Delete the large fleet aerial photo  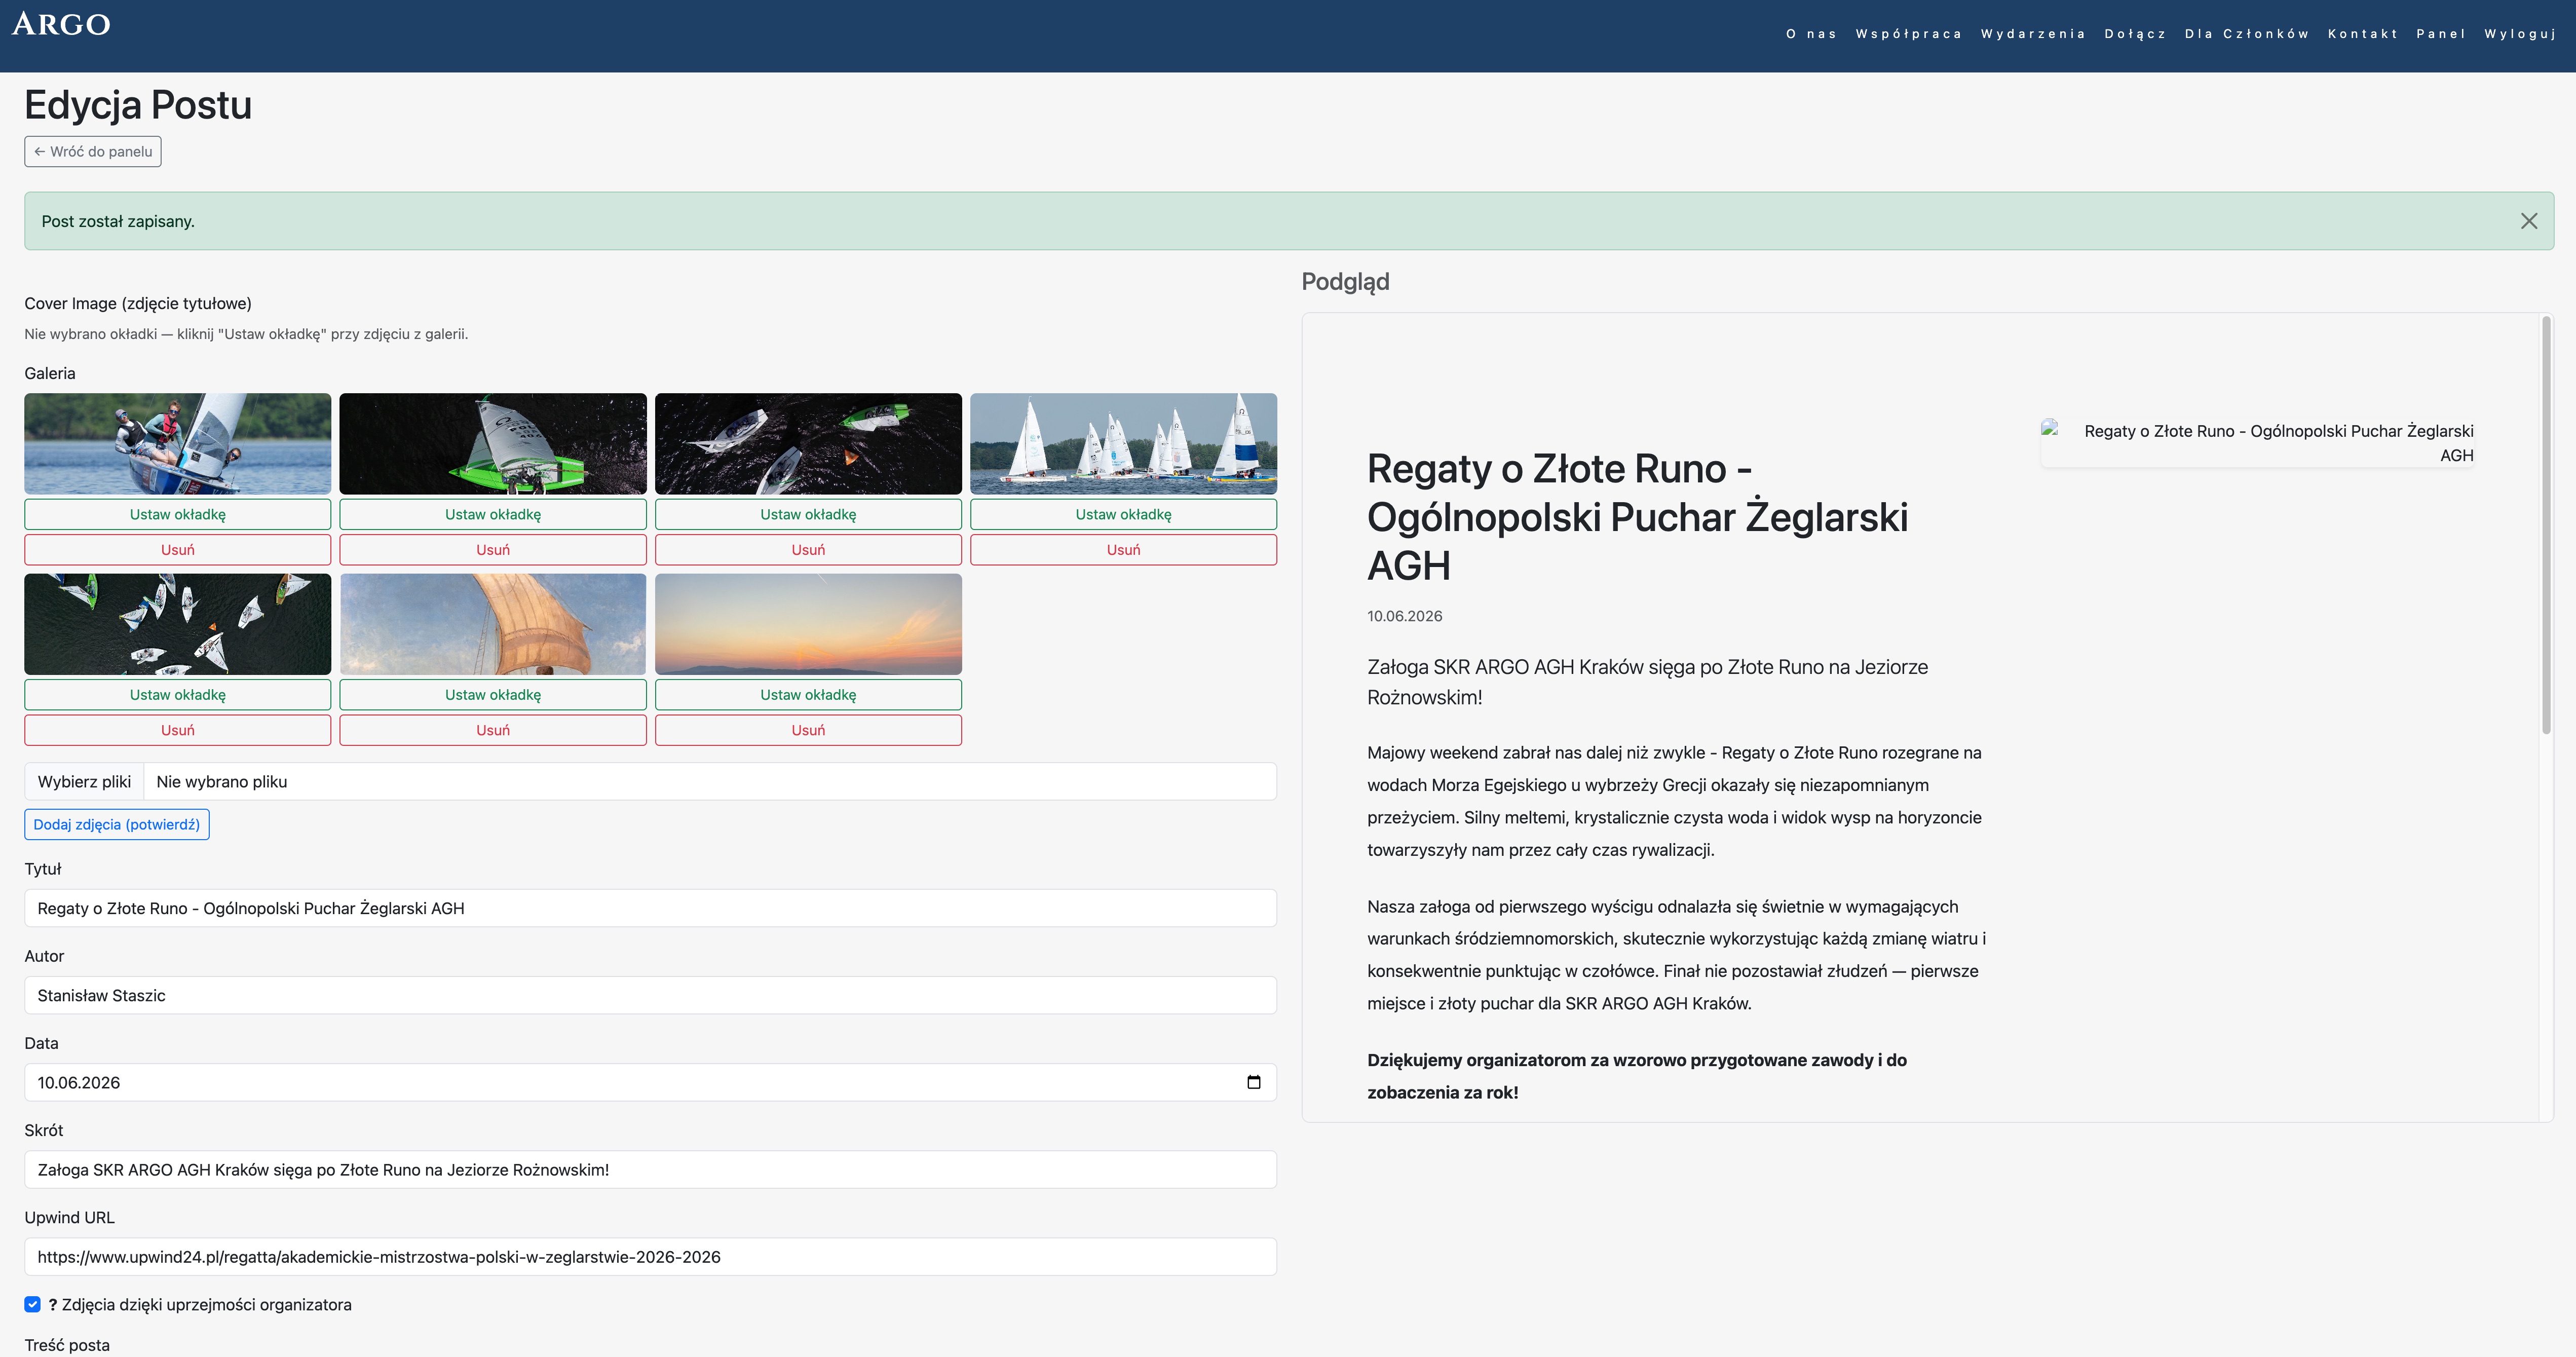pos(178,730)
